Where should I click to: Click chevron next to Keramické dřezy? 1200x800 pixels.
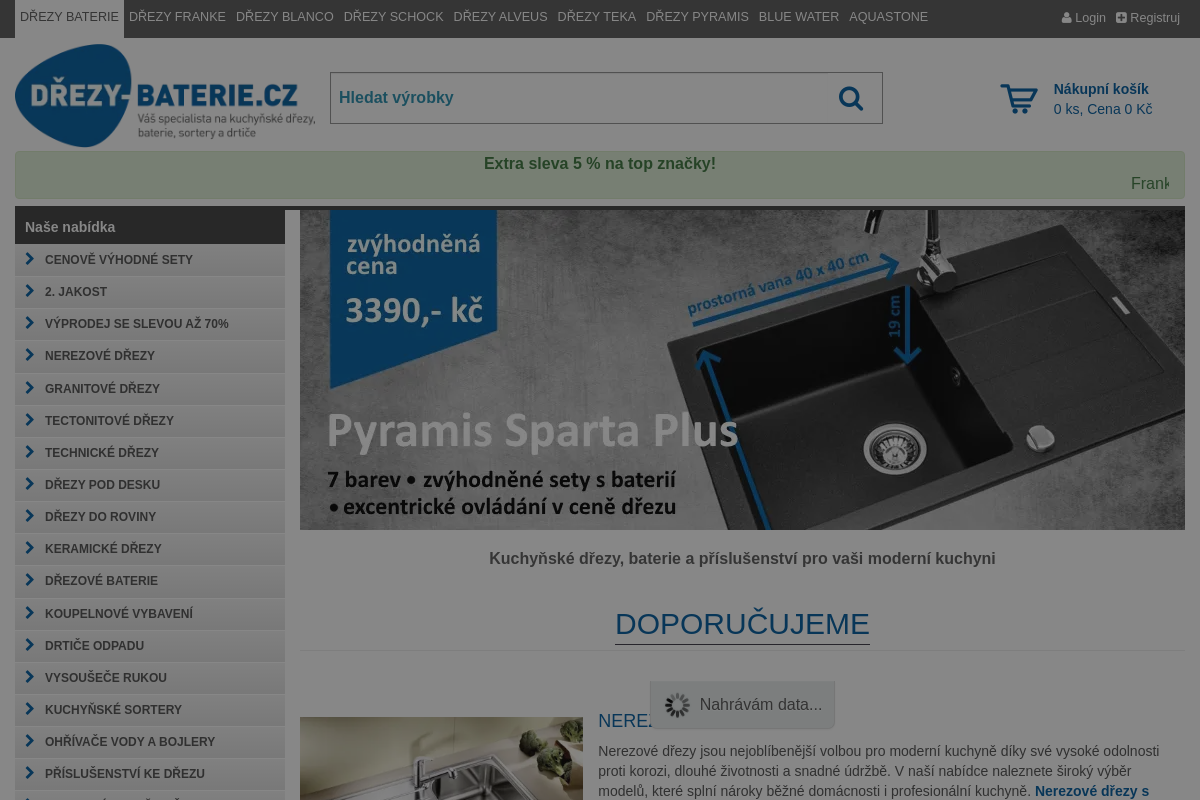[30, 548]
